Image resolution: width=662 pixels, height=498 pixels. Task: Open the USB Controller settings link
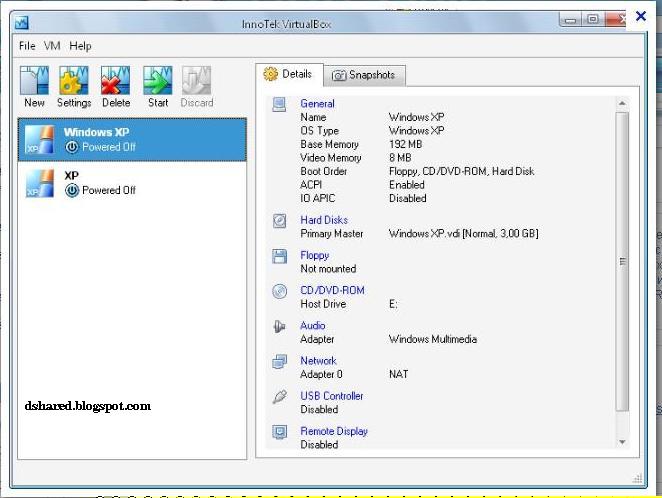[x=332, y=396]
